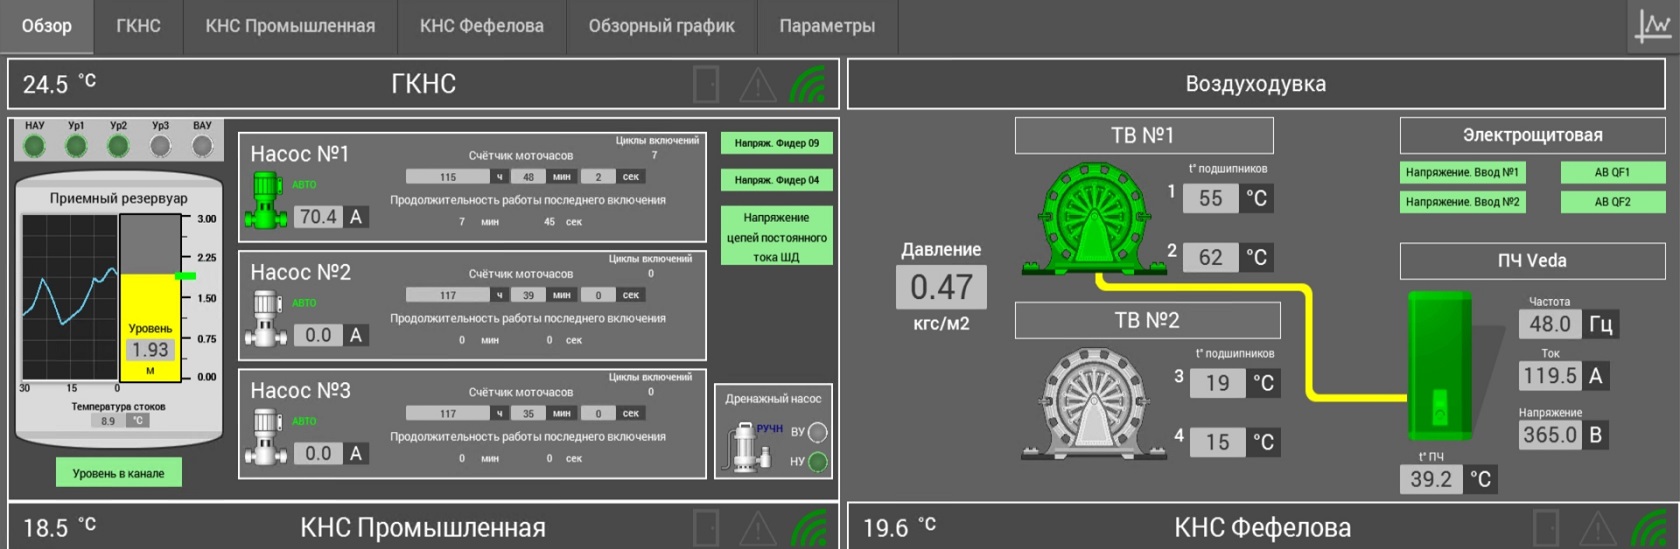Click bearing 4 temperature value 15
This screenshot has width=1680, height=549.
[1218, 441]
